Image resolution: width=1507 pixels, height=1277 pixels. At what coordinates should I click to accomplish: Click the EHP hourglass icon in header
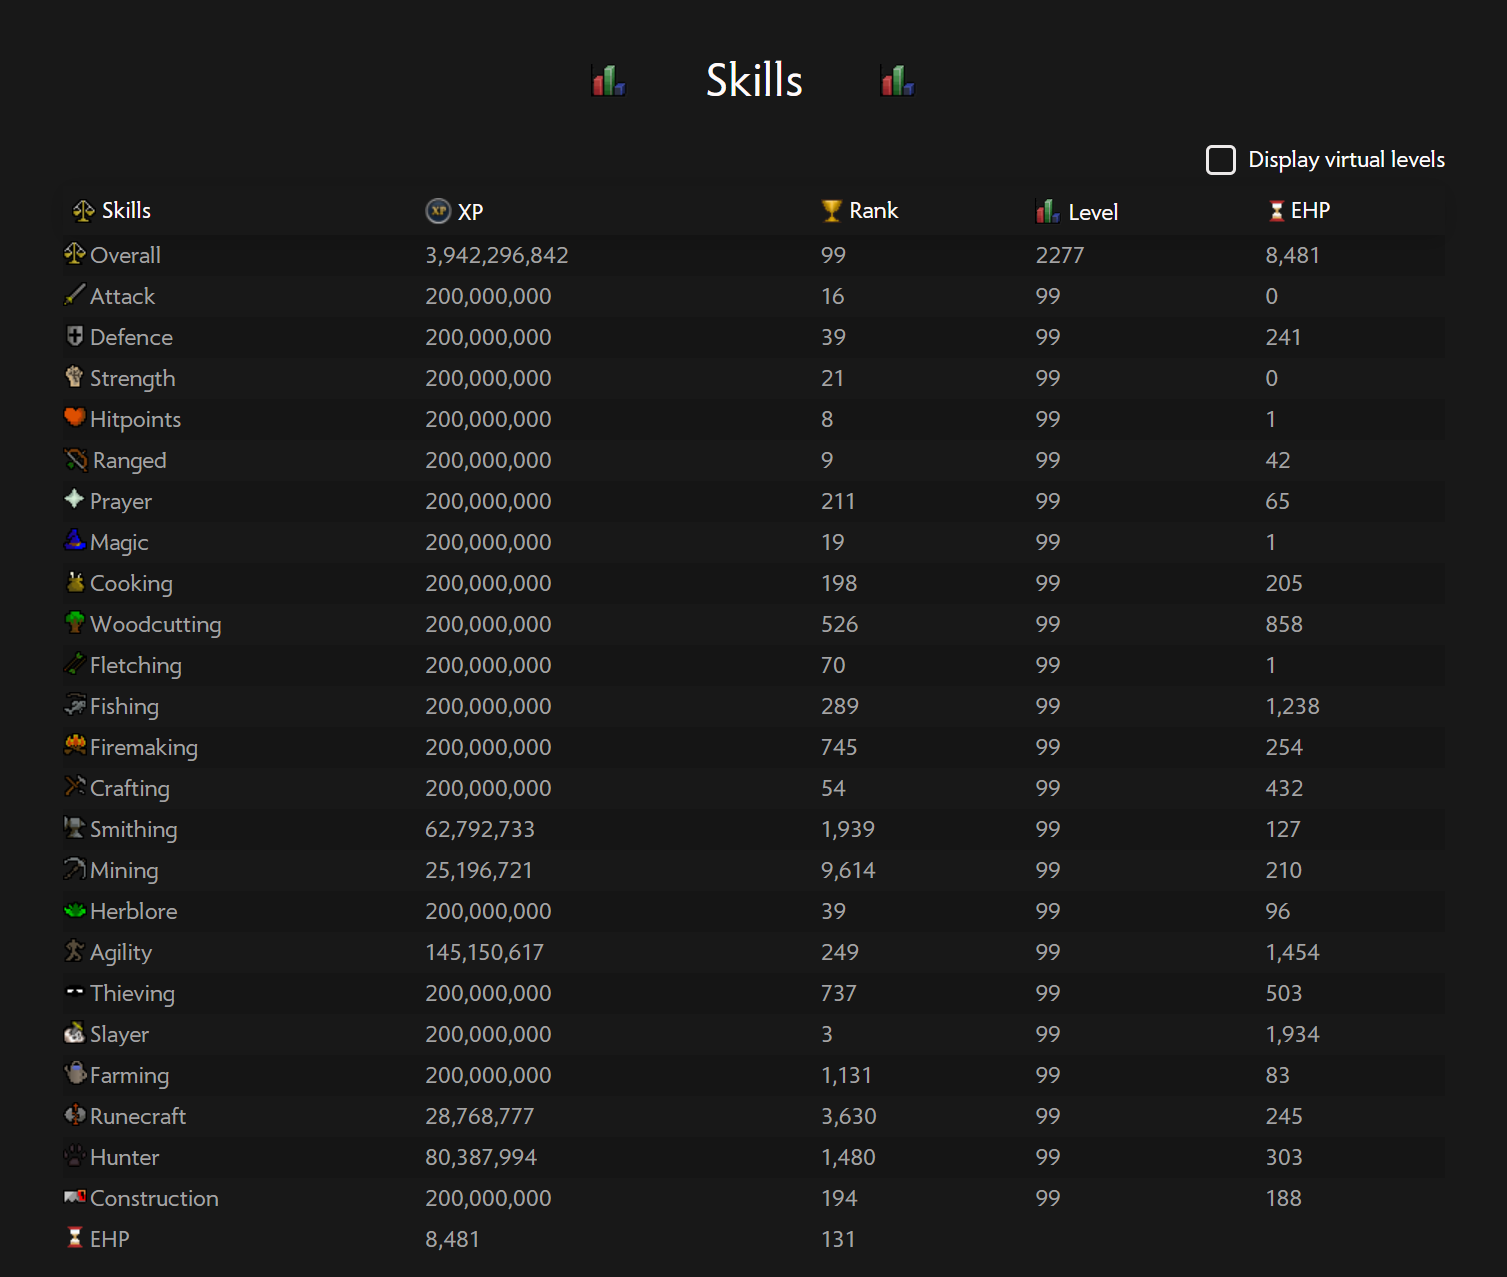(x=1277, y=211)
